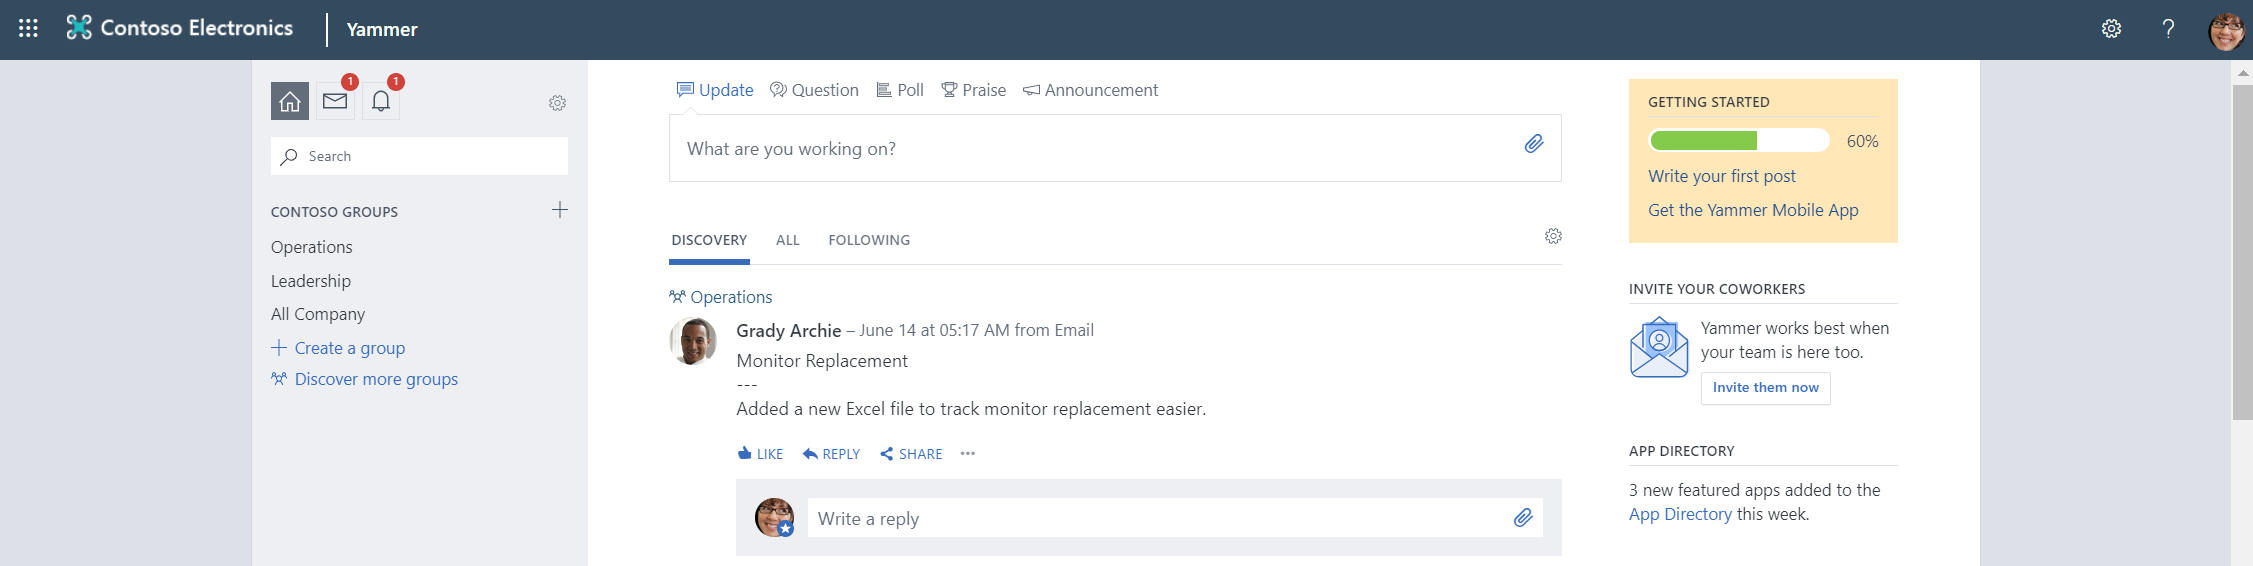Switch to the Following feed tab
The width and height of the screenshot is (2253, 566).
pos(868,240)
